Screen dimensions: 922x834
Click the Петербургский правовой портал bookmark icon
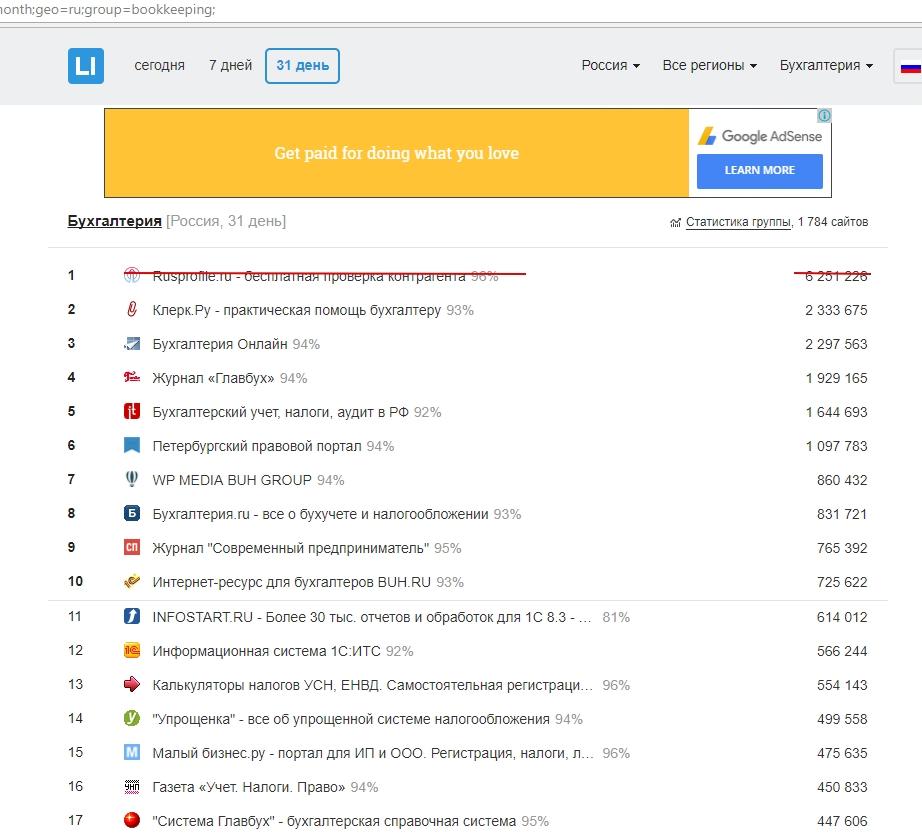pos(132,445)
